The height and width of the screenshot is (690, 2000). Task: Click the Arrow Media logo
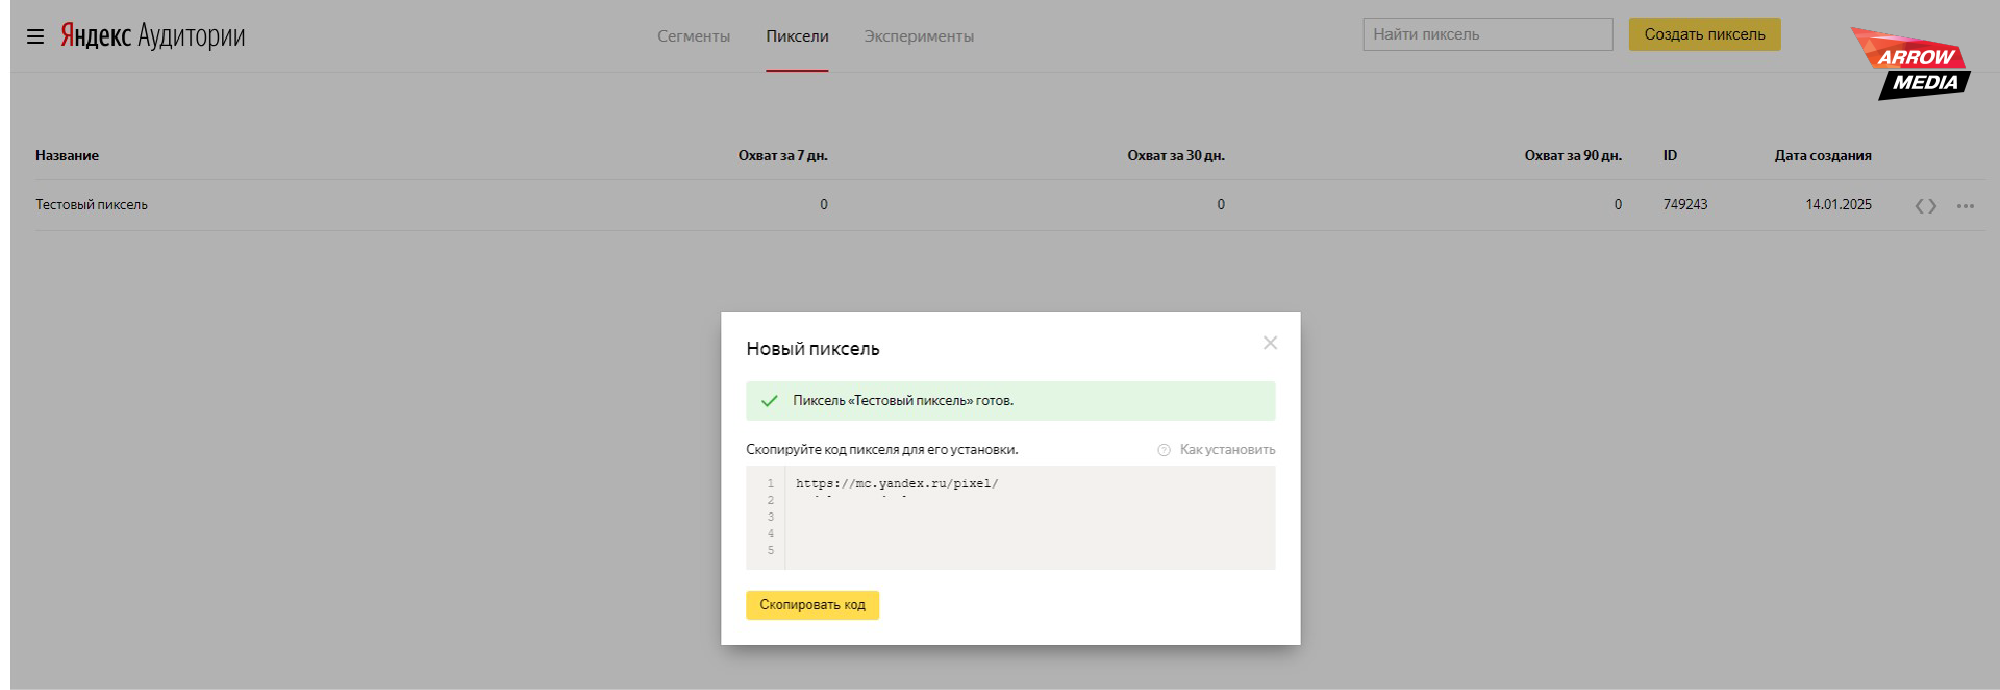[x=1912, y=64]
